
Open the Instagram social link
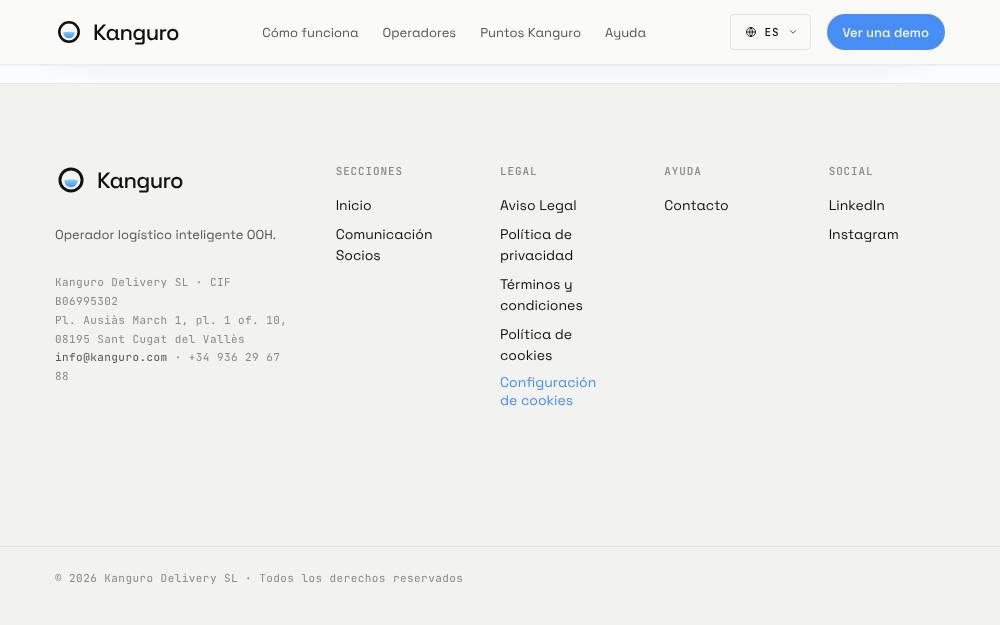[864, 235]
